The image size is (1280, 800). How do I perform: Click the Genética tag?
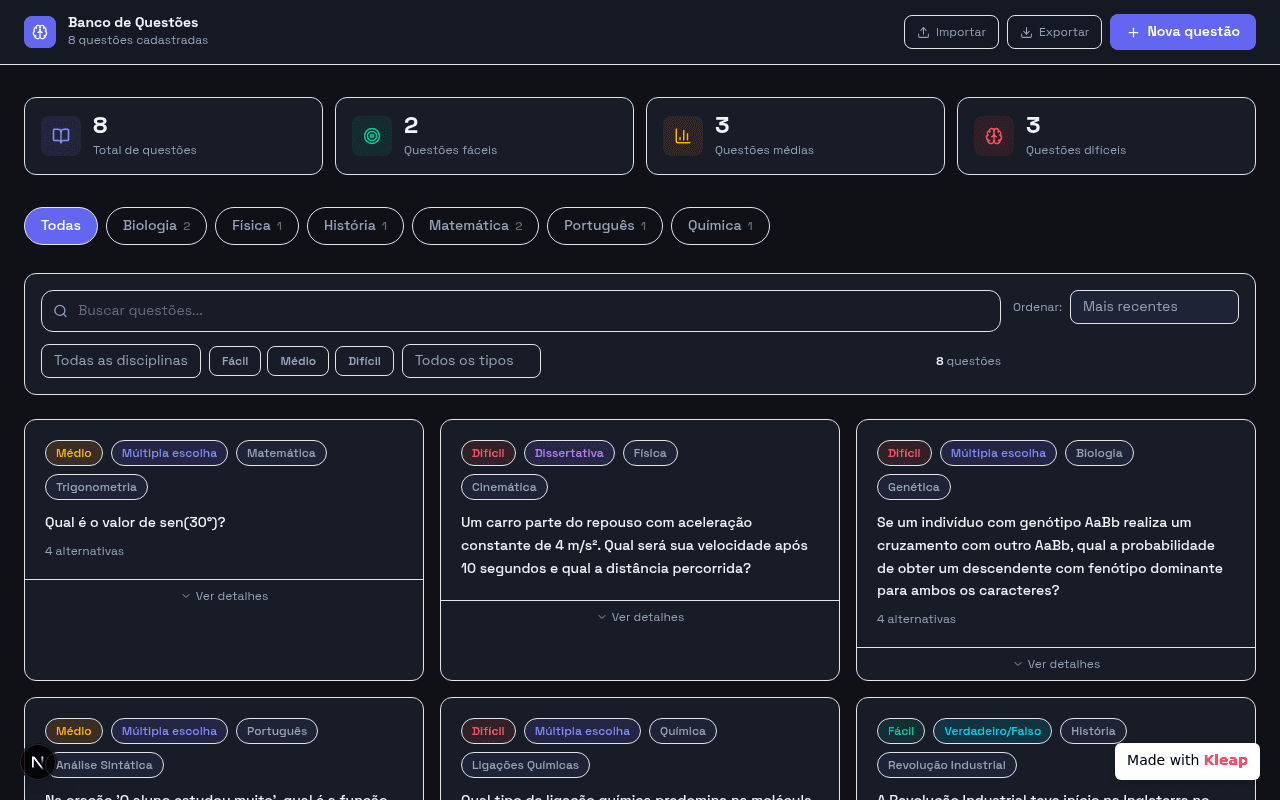(x=914, y=487)
